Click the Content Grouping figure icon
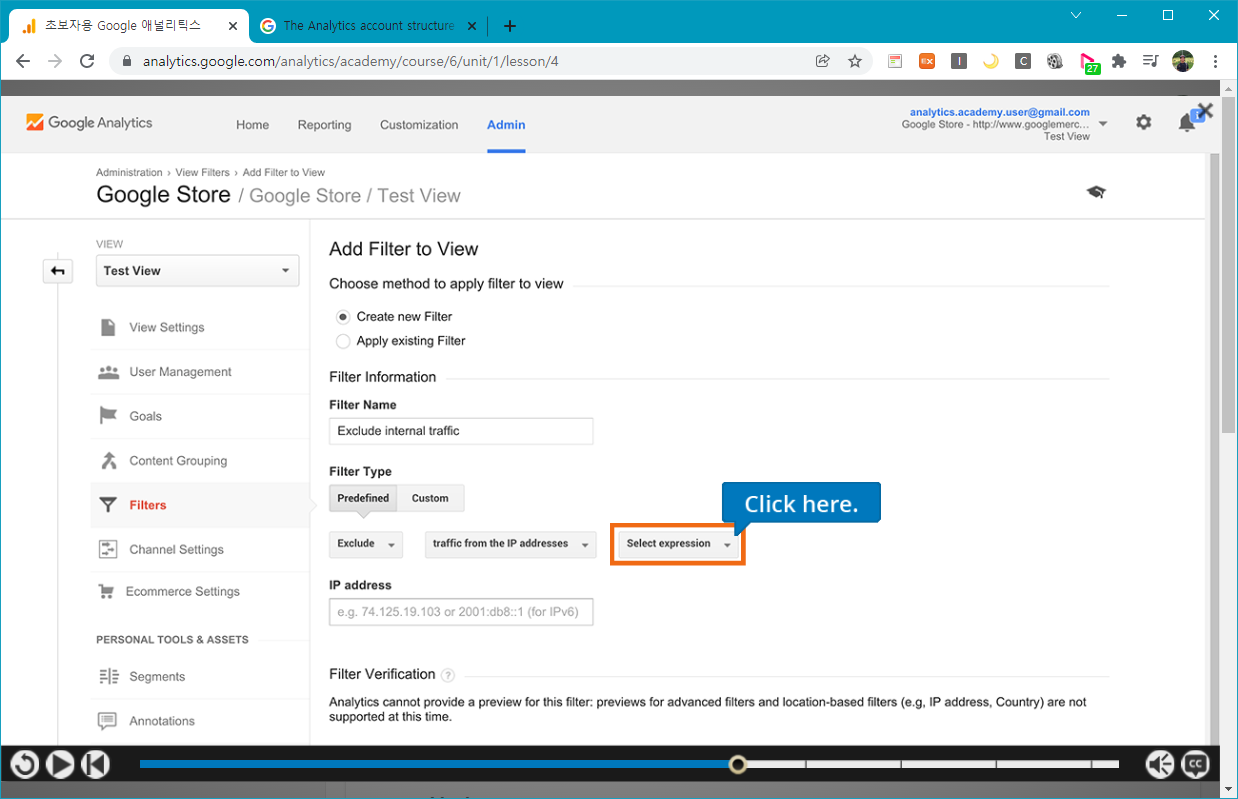Screen dimensions: 1238x799 coord(108,461)
